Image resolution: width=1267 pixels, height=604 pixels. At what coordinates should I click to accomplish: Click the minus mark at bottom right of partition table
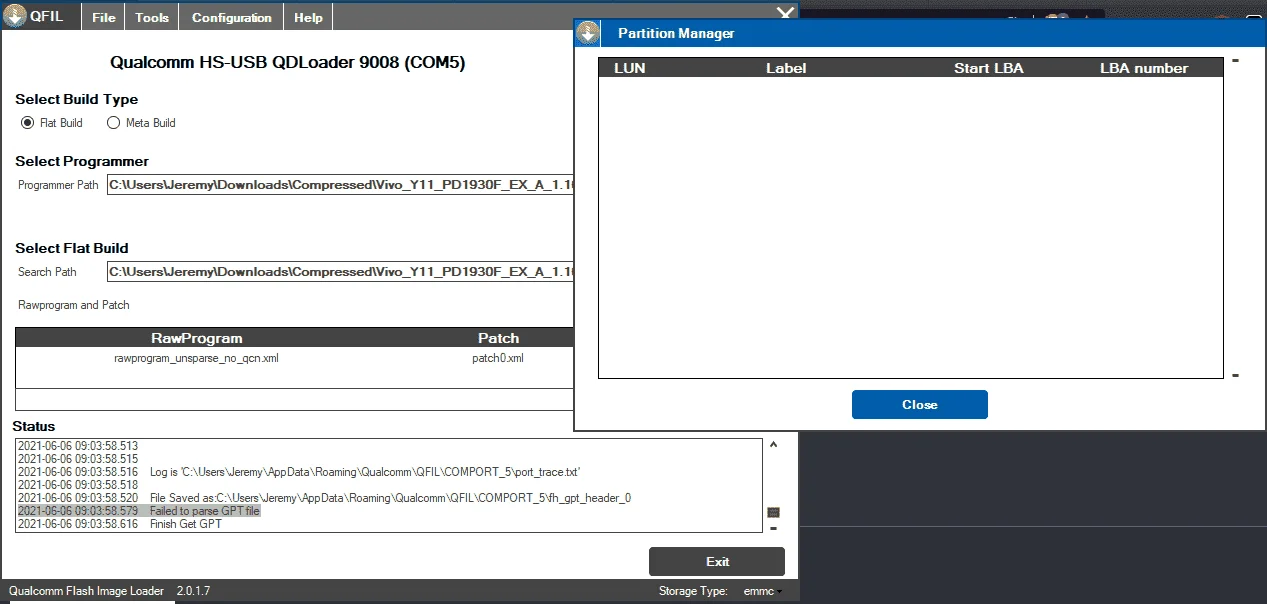[1236, 376]
